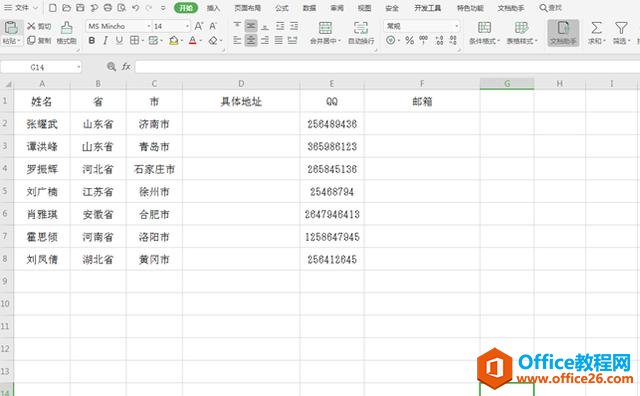This screenshot has width=640, height=396.
Task: Click the decrease indent icon
Action: [280, 26]
